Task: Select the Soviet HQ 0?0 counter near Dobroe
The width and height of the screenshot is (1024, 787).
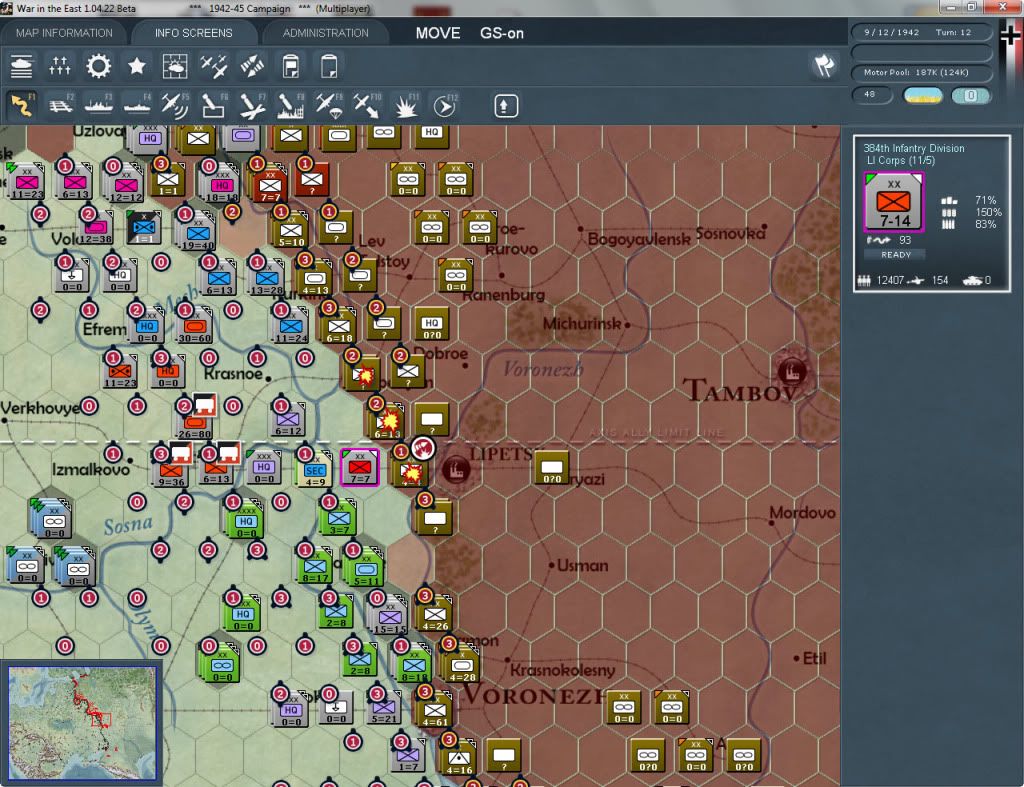Action: [432, 325]
